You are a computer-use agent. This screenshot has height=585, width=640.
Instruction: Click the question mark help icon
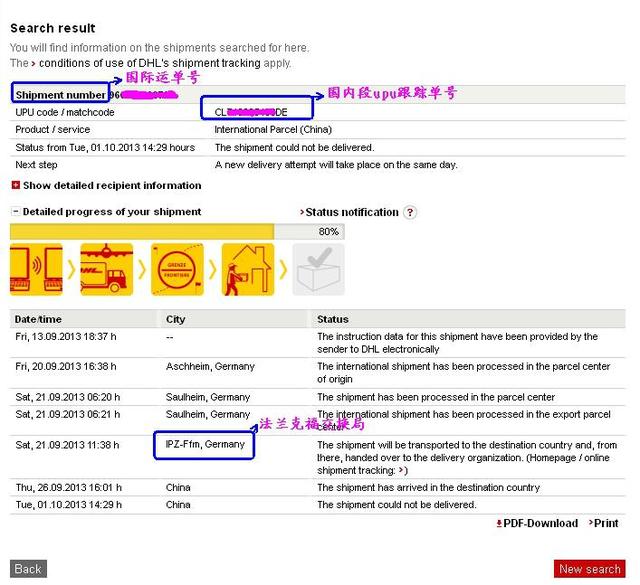tap(410, 213)
